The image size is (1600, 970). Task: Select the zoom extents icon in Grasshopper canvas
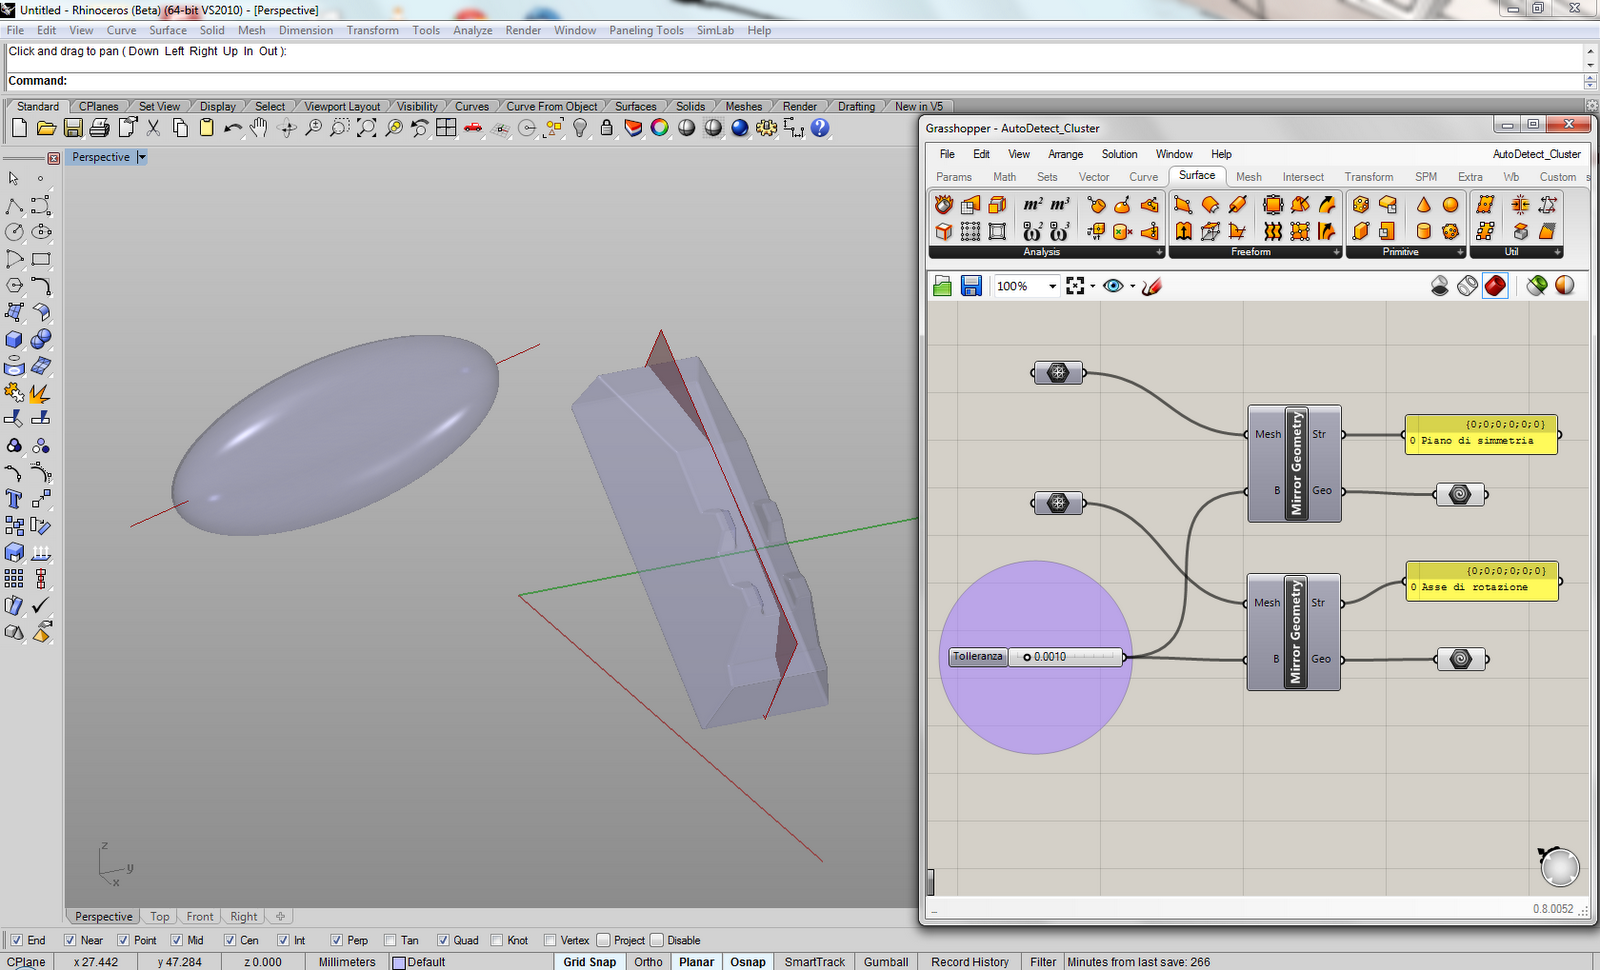1076,286
